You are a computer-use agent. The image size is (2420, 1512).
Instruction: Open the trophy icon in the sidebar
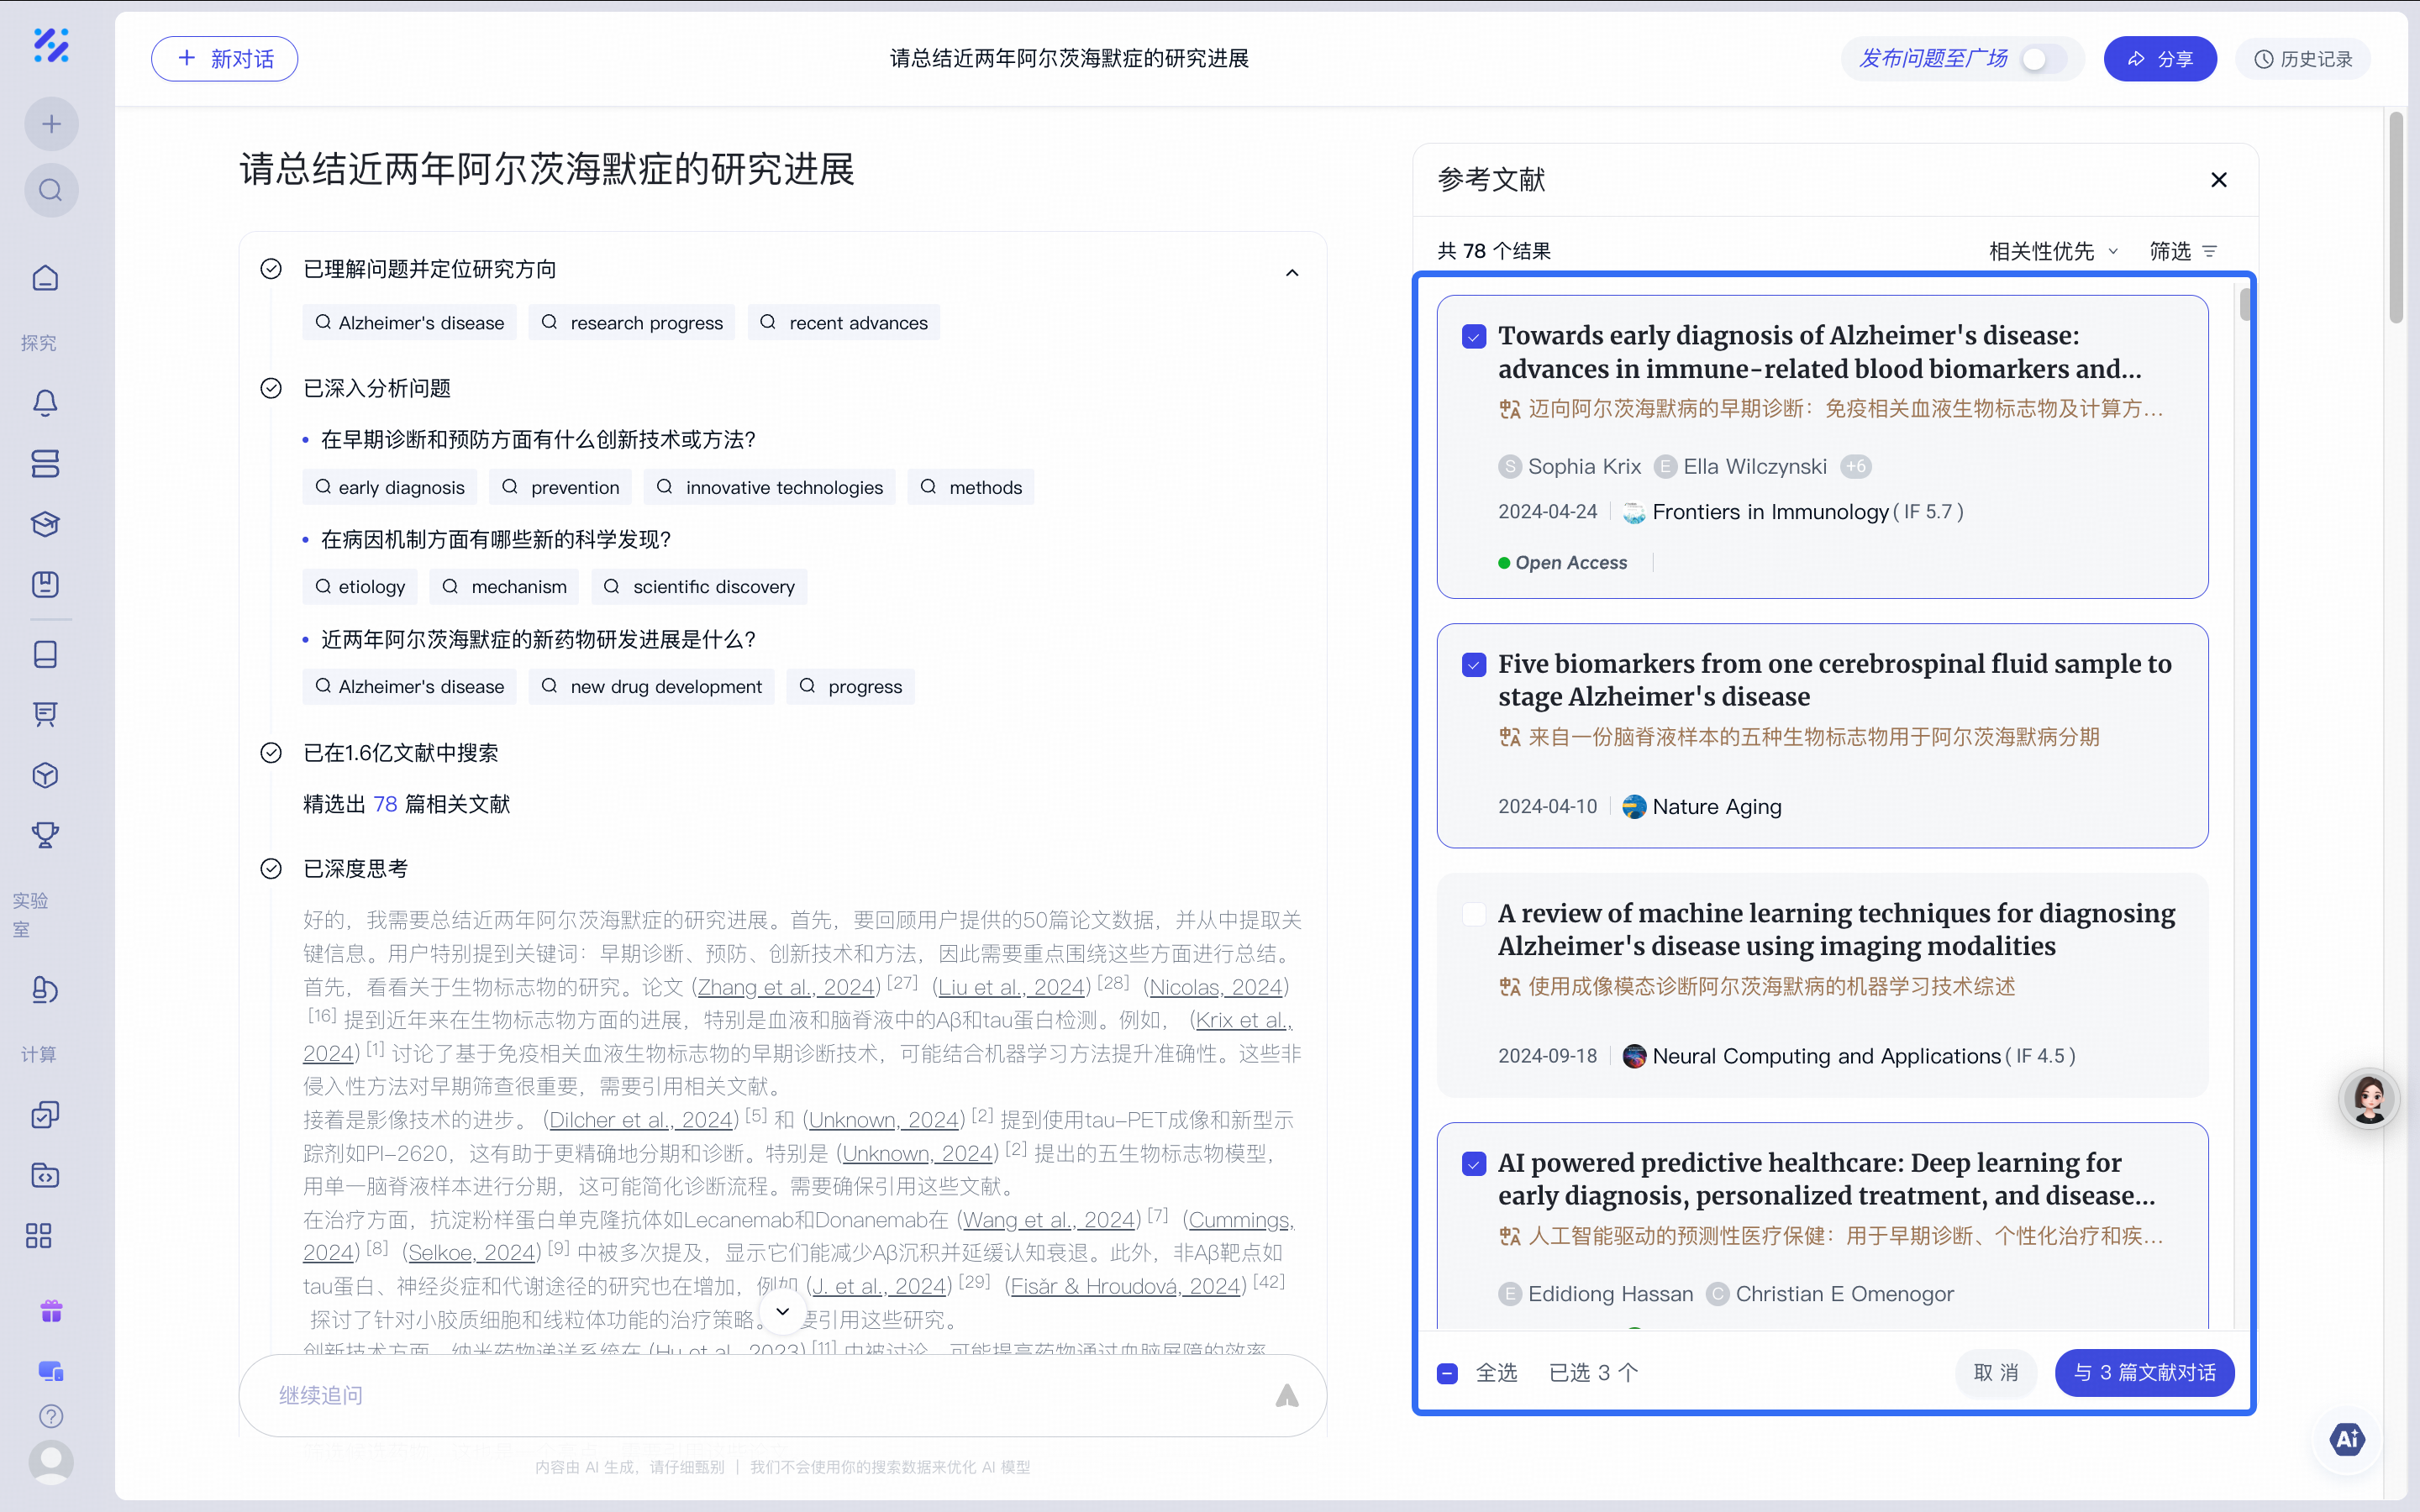click(x=45, y=835)
